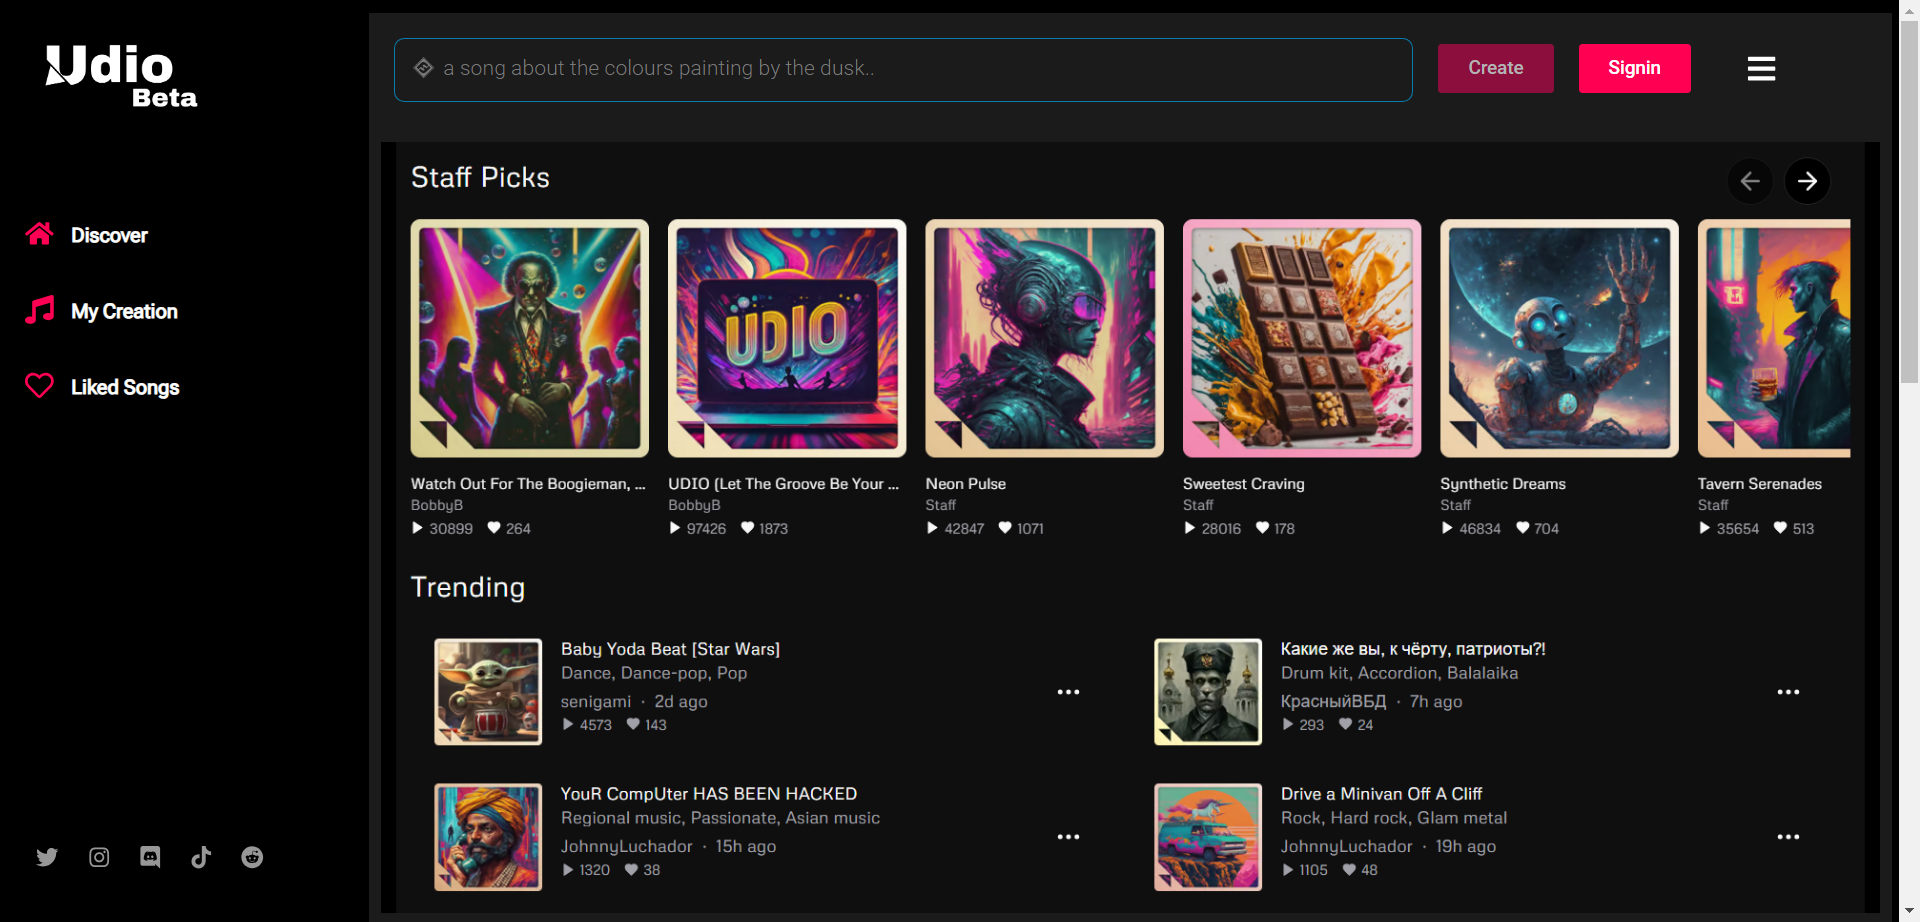1920x922 pixels.
Task: Open options menu for Какие же вы song
Action: click(1788, 692)
